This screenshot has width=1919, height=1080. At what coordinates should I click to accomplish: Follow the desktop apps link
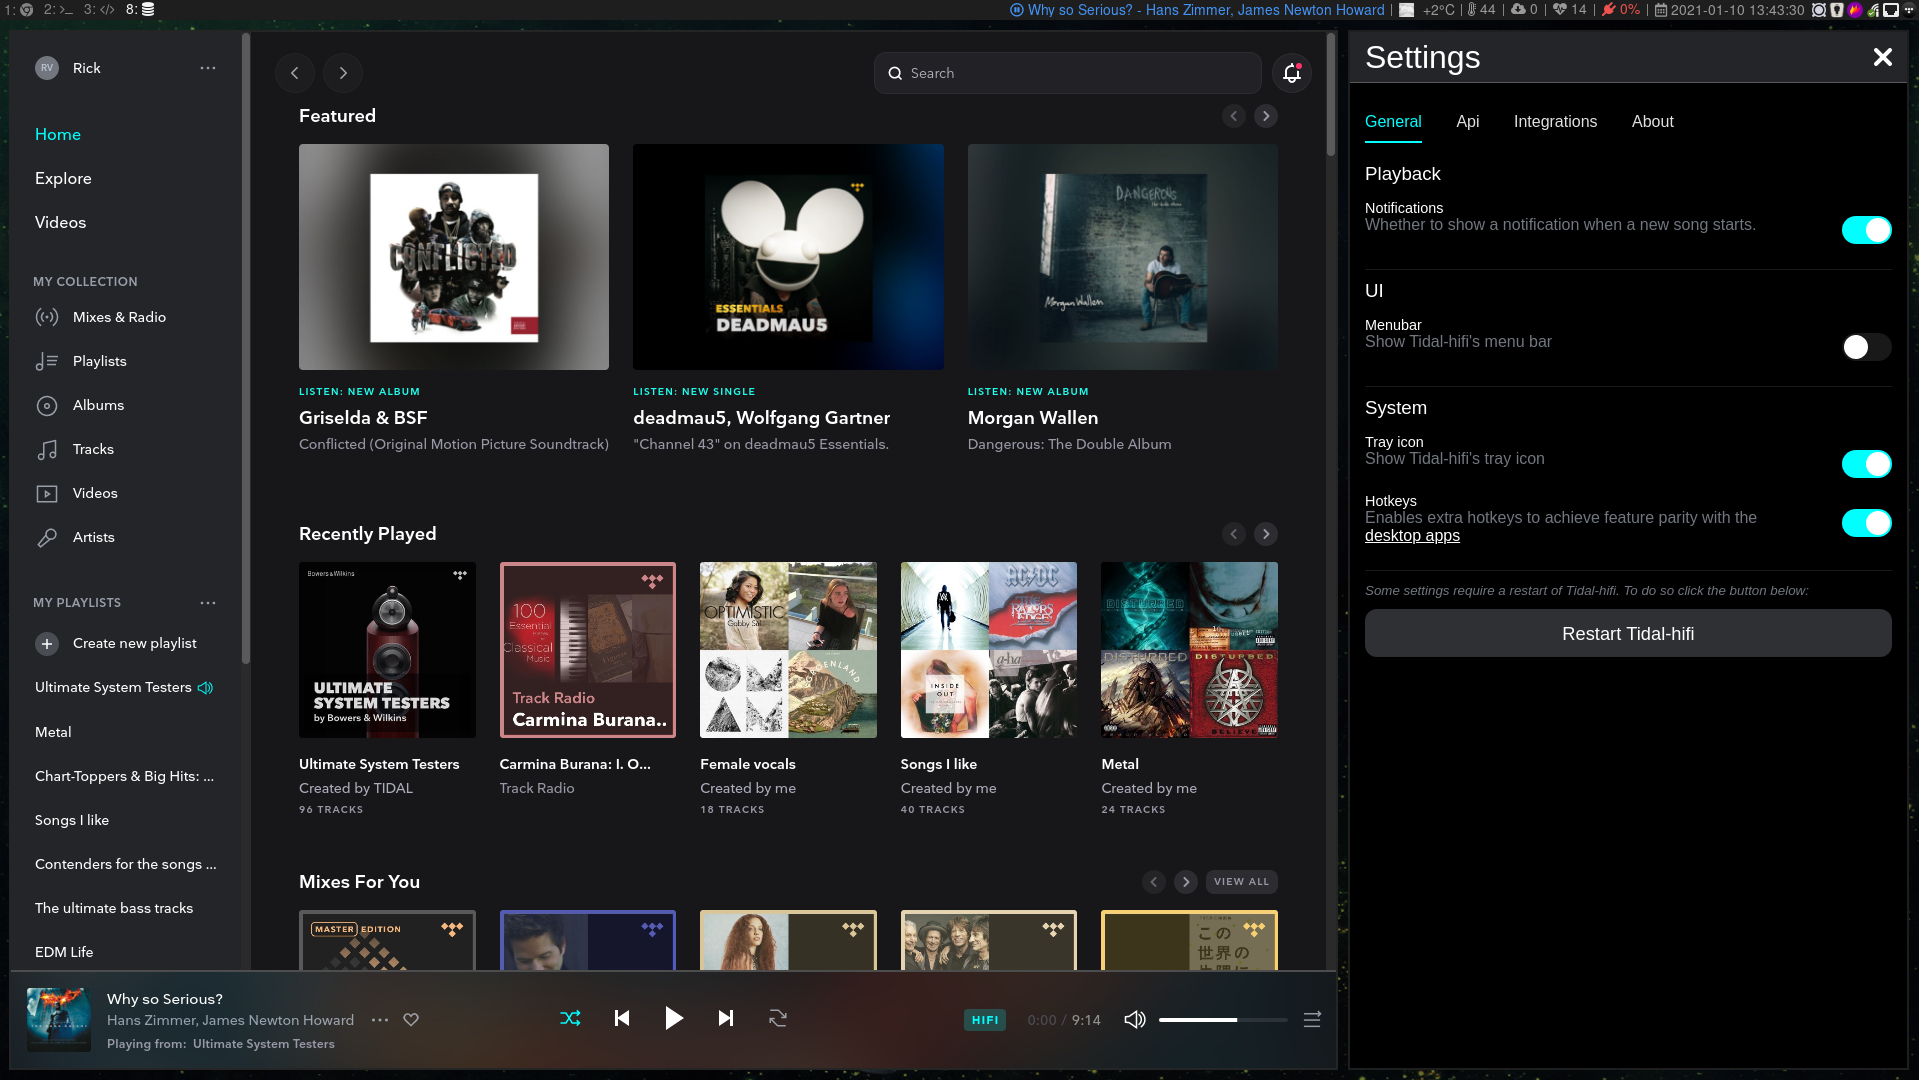1412,535
